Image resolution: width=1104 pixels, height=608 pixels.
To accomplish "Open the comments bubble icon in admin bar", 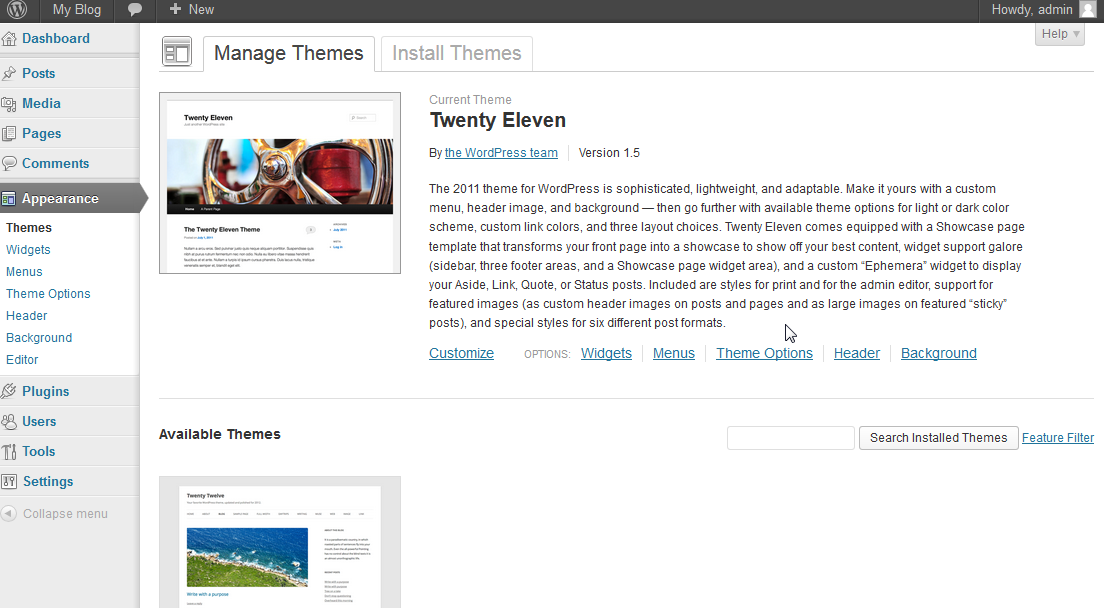I will pos(135,10).
